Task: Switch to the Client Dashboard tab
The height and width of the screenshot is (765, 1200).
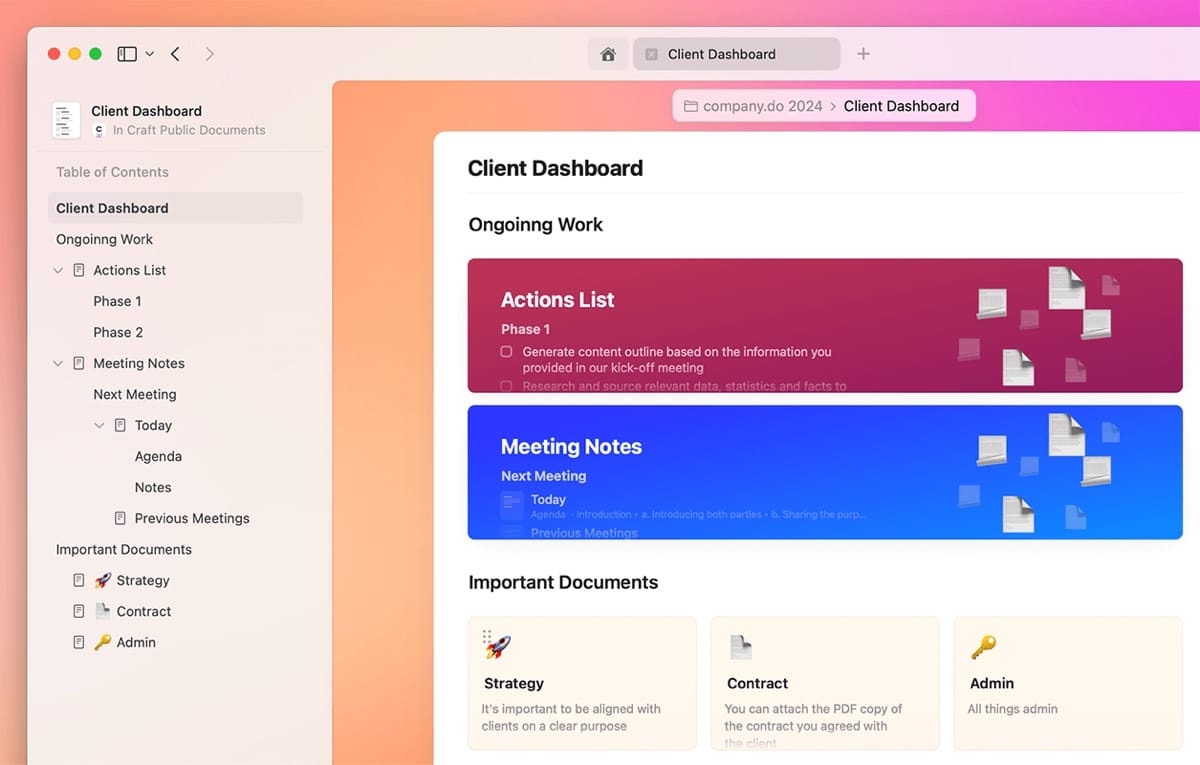Action: (x=735, y=54)
